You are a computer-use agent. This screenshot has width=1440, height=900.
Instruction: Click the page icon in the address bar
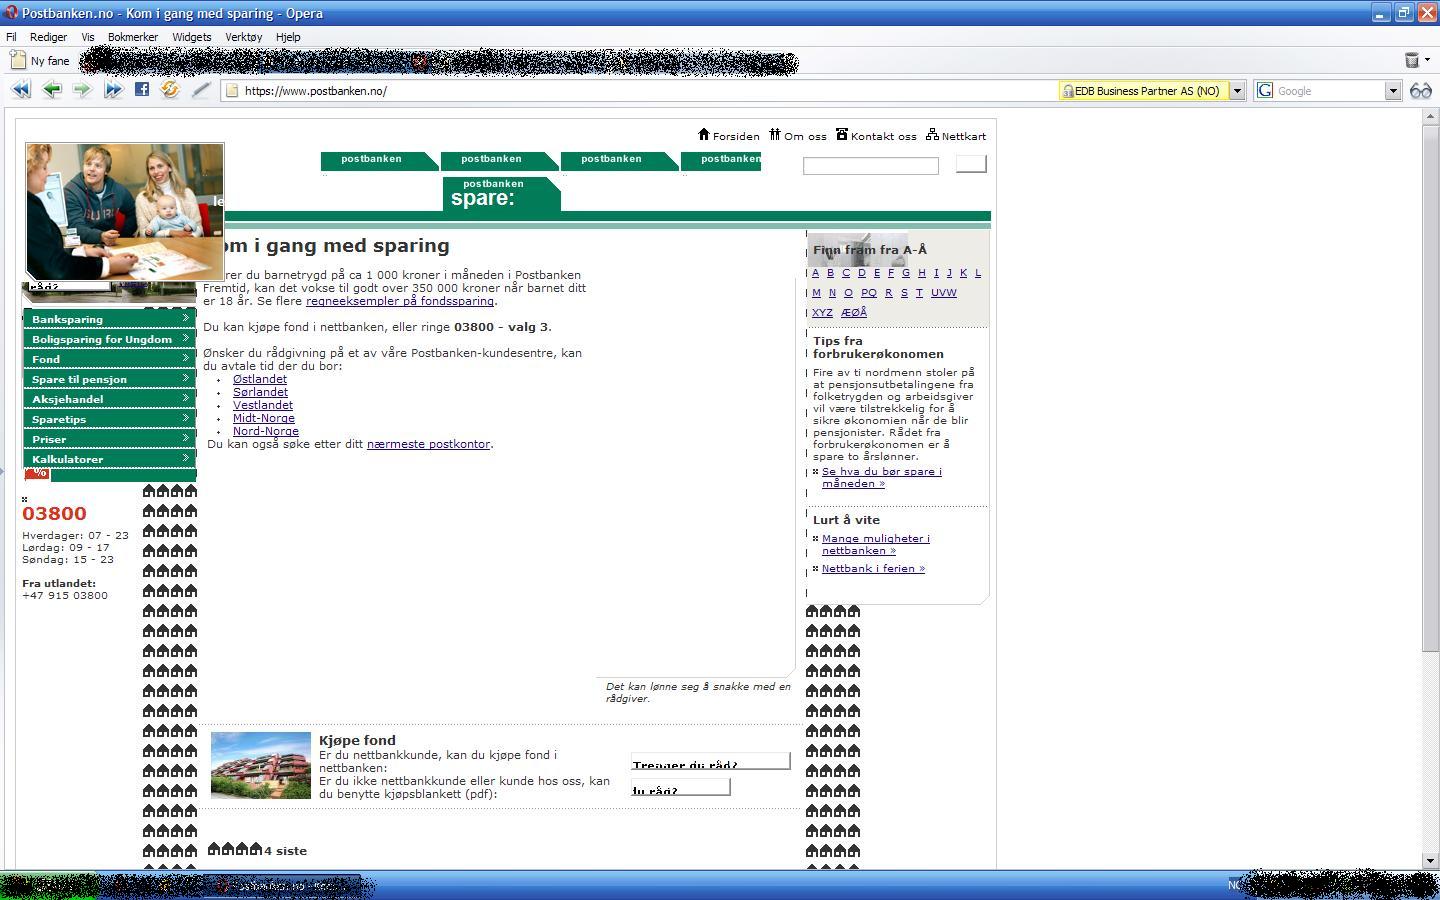pos(232,91)
